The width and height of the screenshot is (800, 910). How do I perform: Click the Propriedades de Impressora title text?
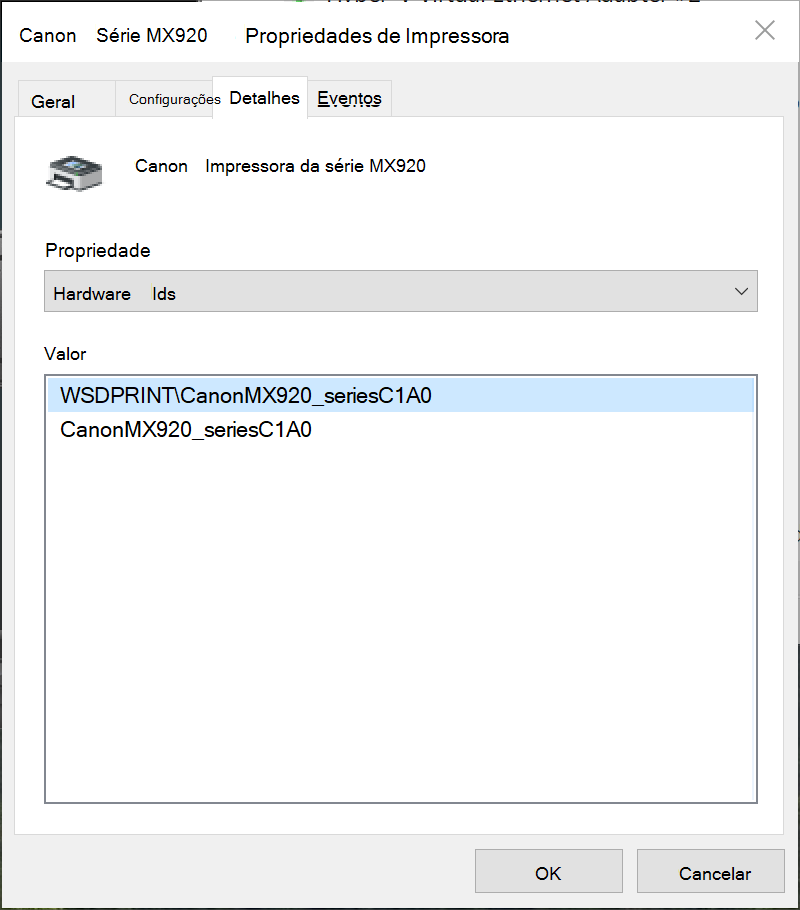377,37
